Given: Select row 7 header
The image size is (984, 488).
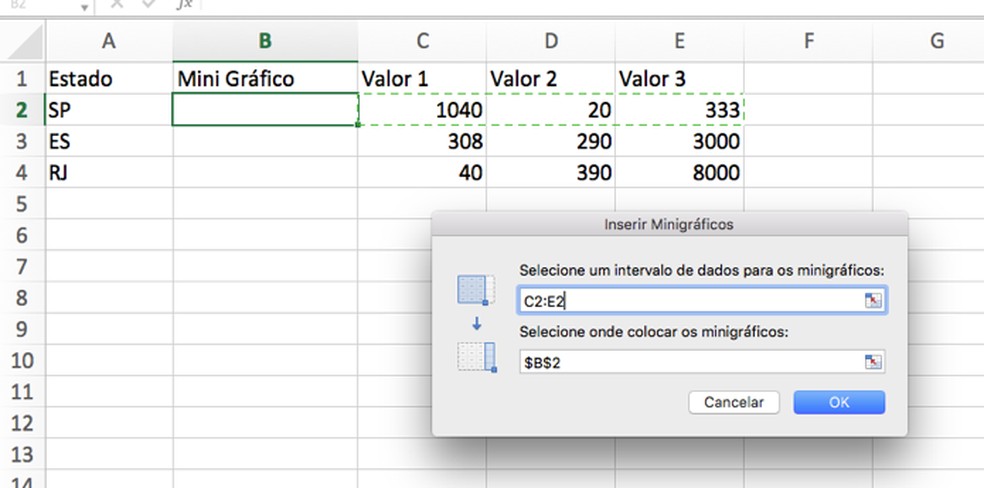Looking at the screenshot, I should (x=23, y=267).
